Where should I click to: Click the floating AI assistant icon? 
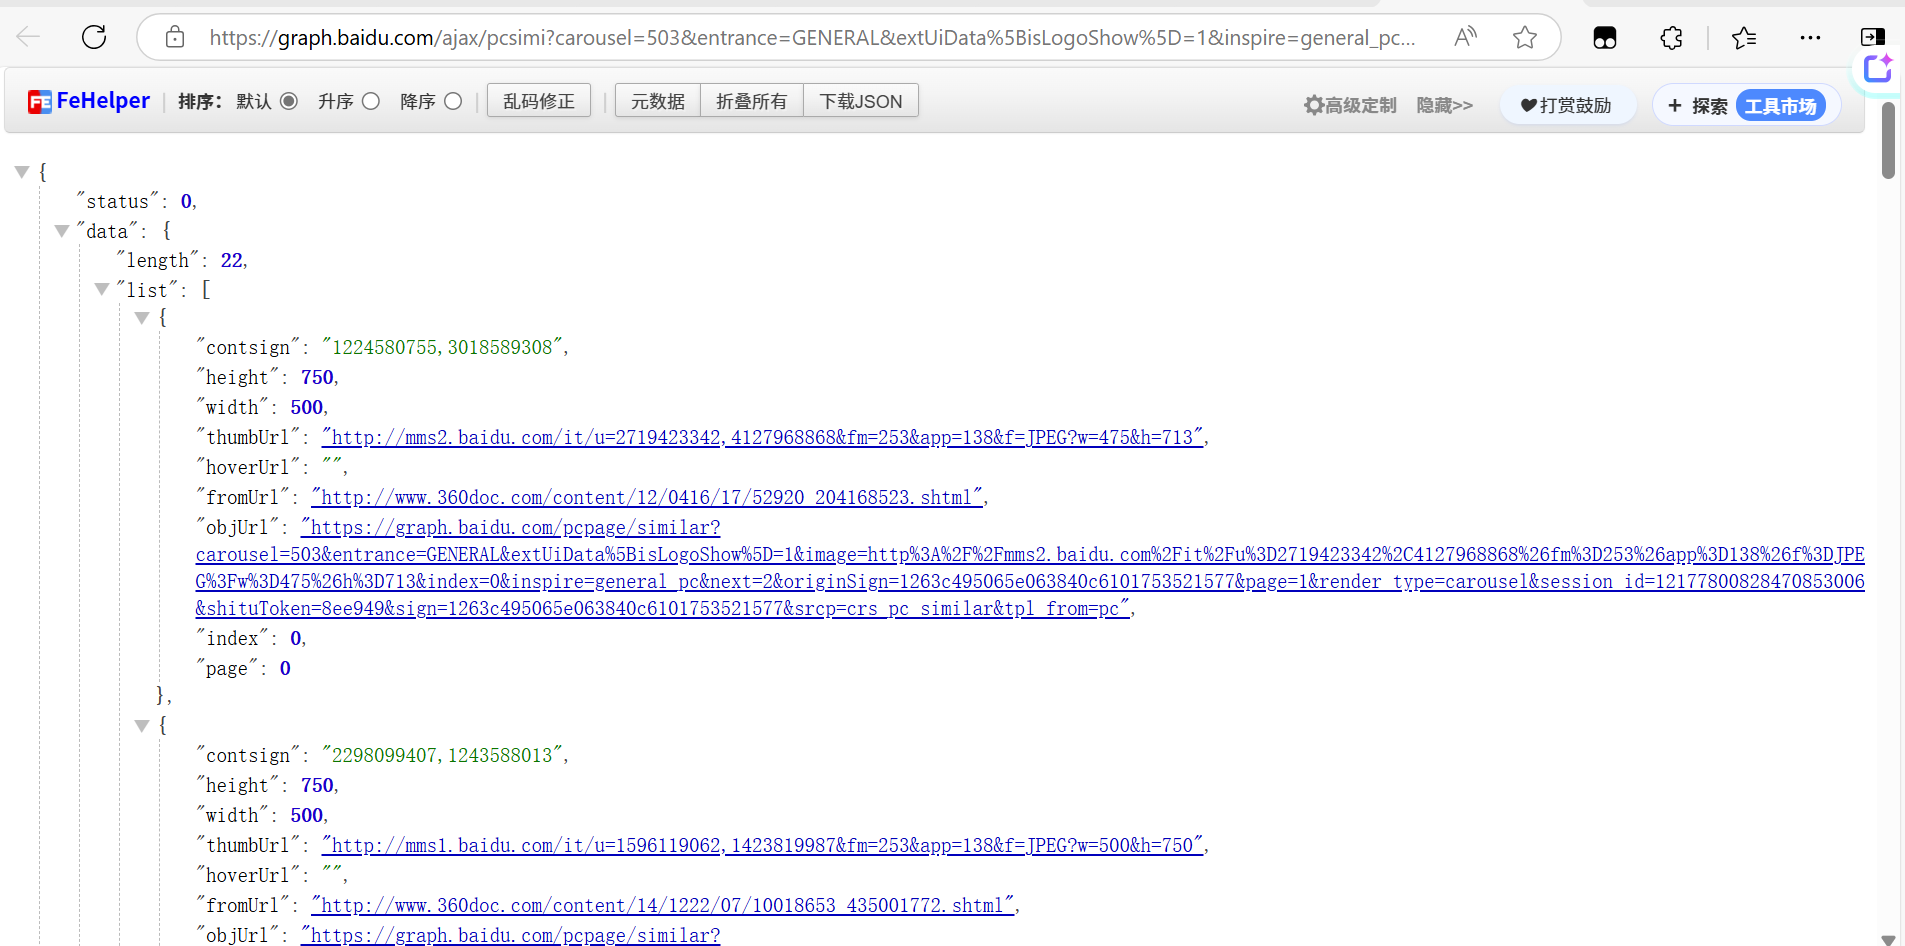[x=1878, y=68]
